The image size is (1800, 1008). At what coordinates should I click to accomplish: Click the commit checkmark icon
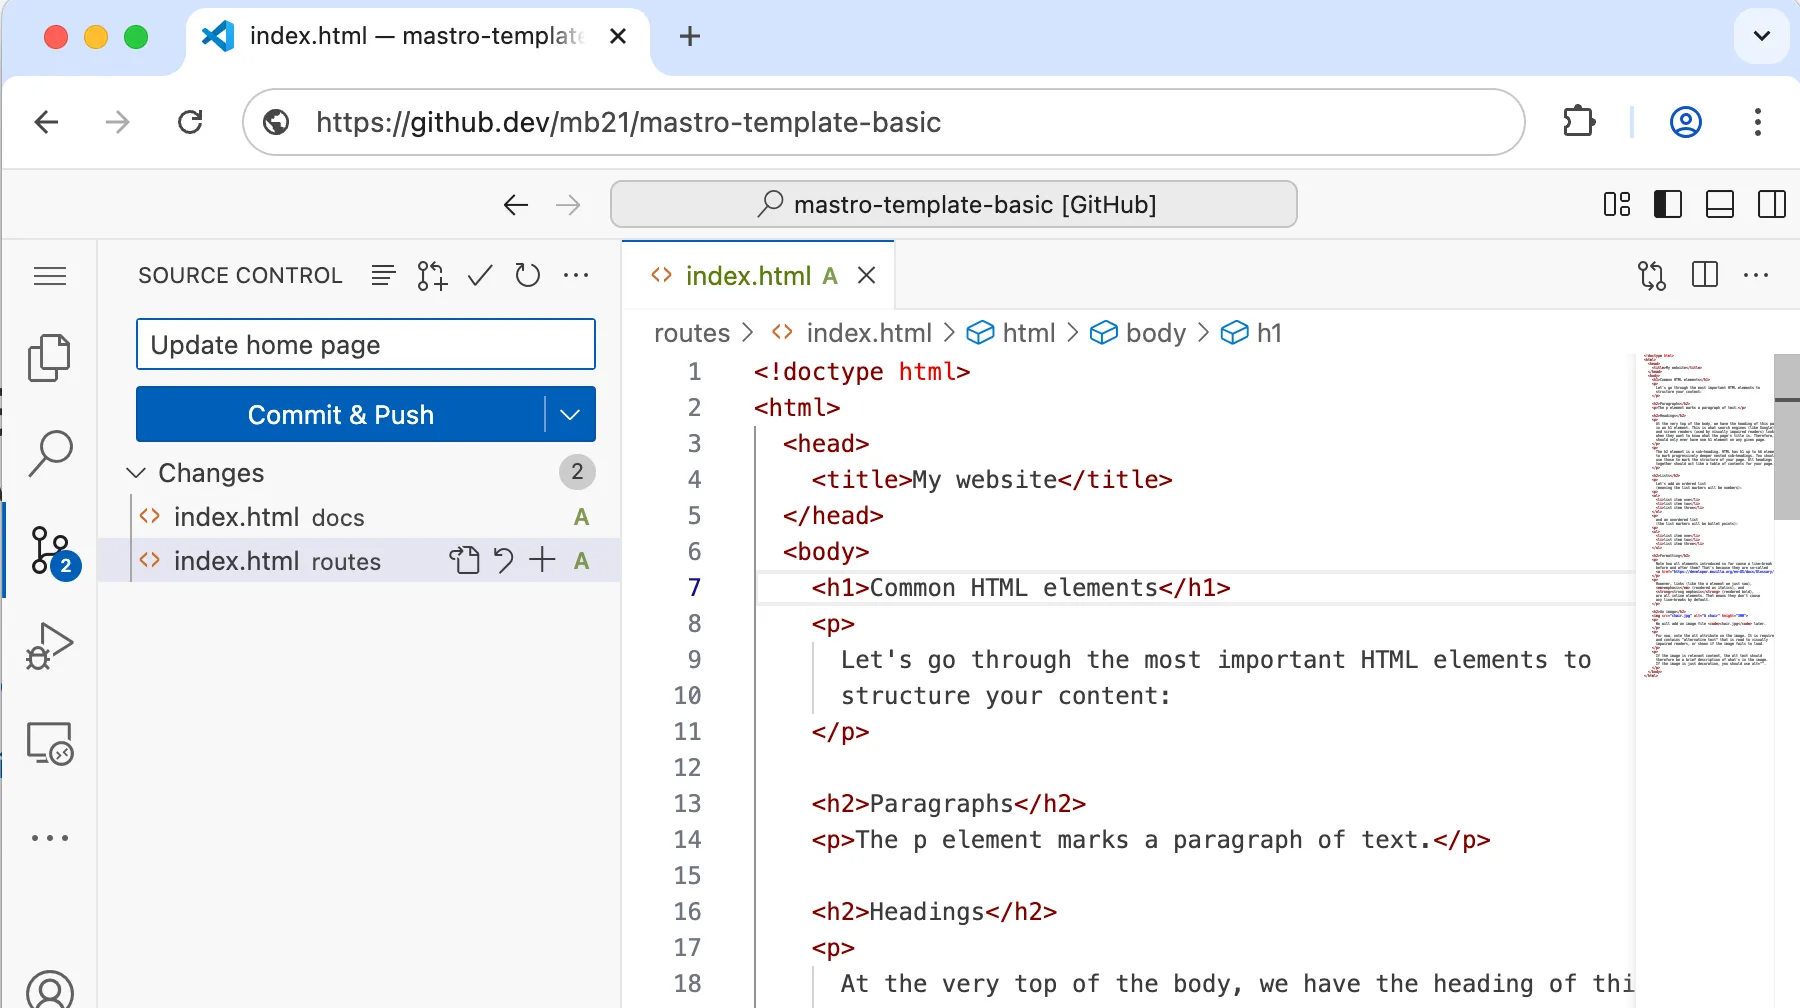(480, 275)
